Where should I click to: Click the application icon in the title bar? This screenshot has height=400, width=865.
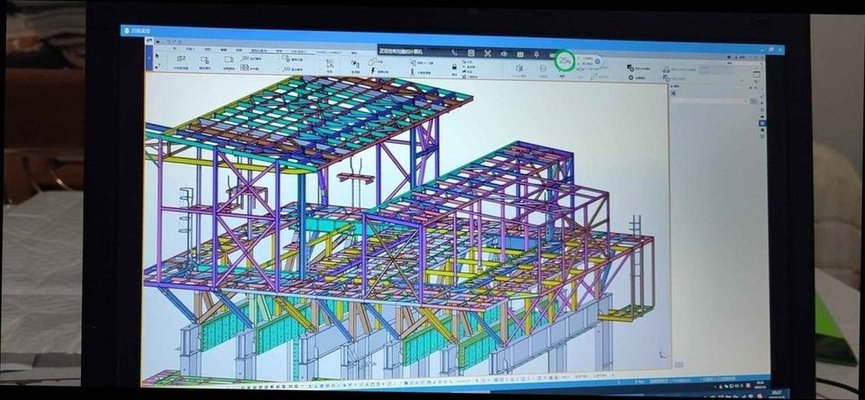(x=126, y=31)
